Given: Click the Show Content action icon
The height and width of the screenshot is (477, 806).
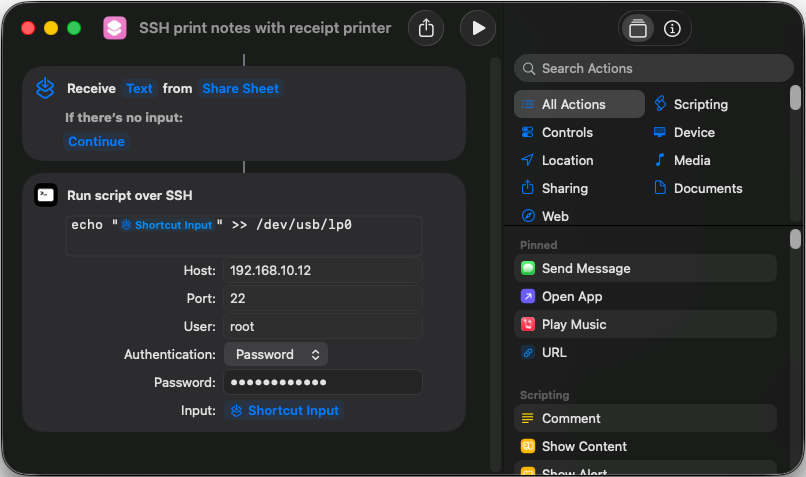Looking at the screenshot, I should [x=528, y=446].
